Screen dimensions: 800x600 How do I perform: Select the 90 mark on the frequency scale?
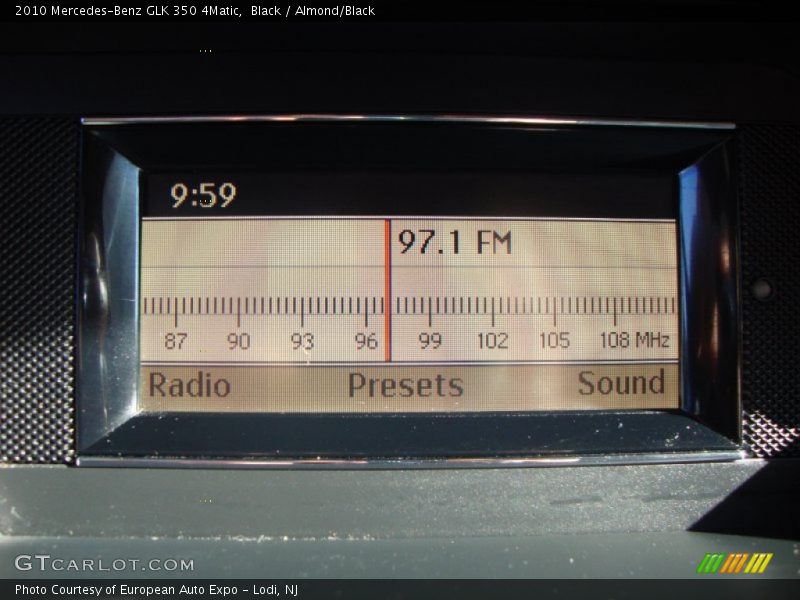tap(238, 341)
